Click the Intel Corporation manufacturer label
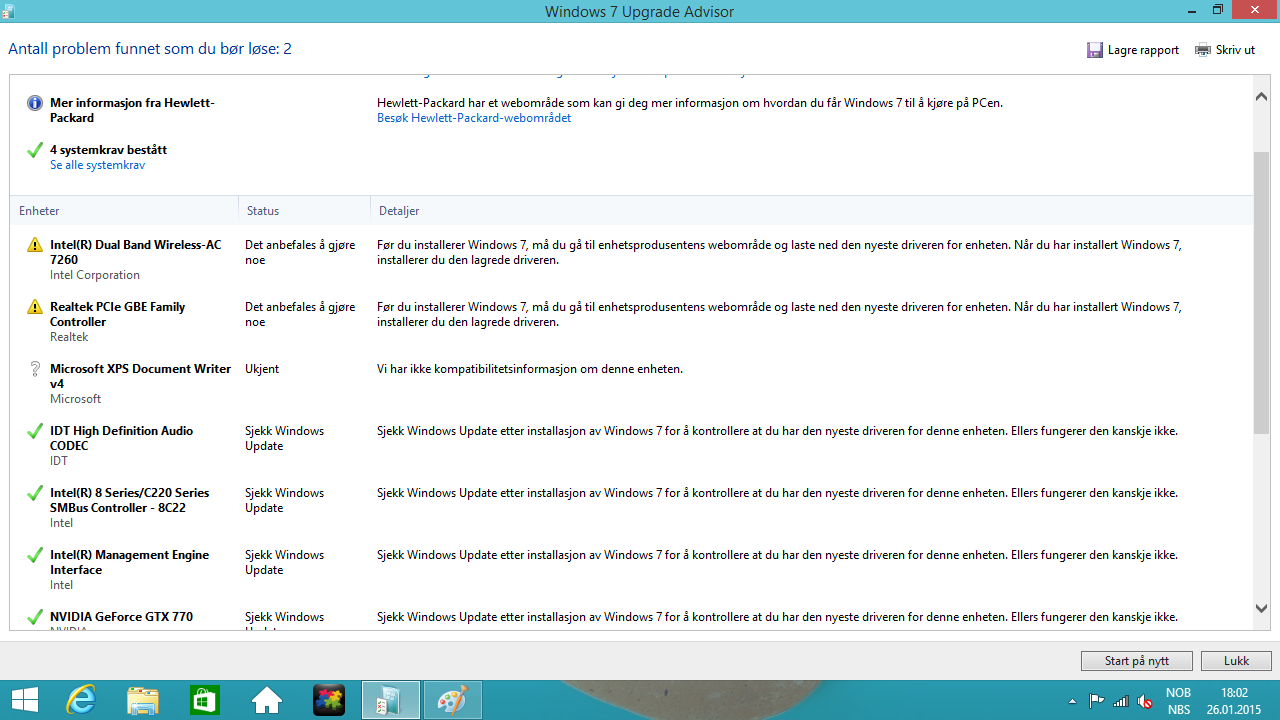This screenshot has width=1280, height=720. point(95,275)
